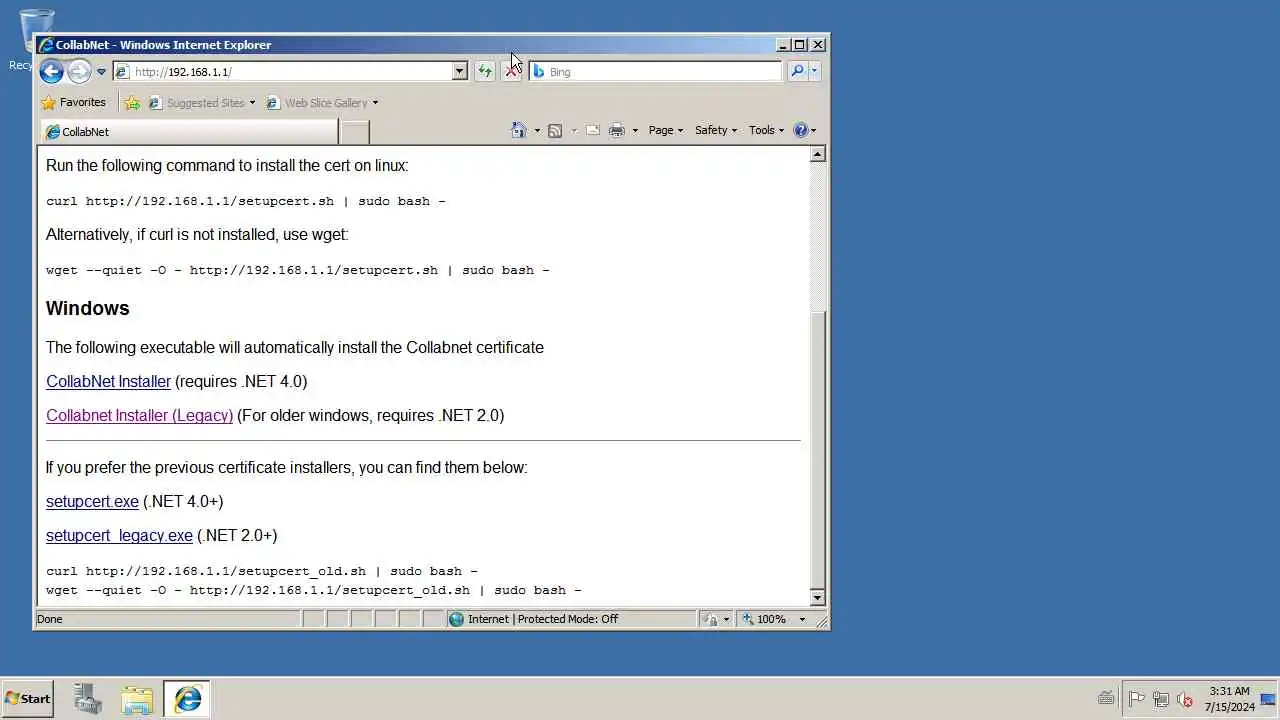
Task: Click the vertical scrollbar thumb
Action: pyautogui.click(x=817, y=450)
